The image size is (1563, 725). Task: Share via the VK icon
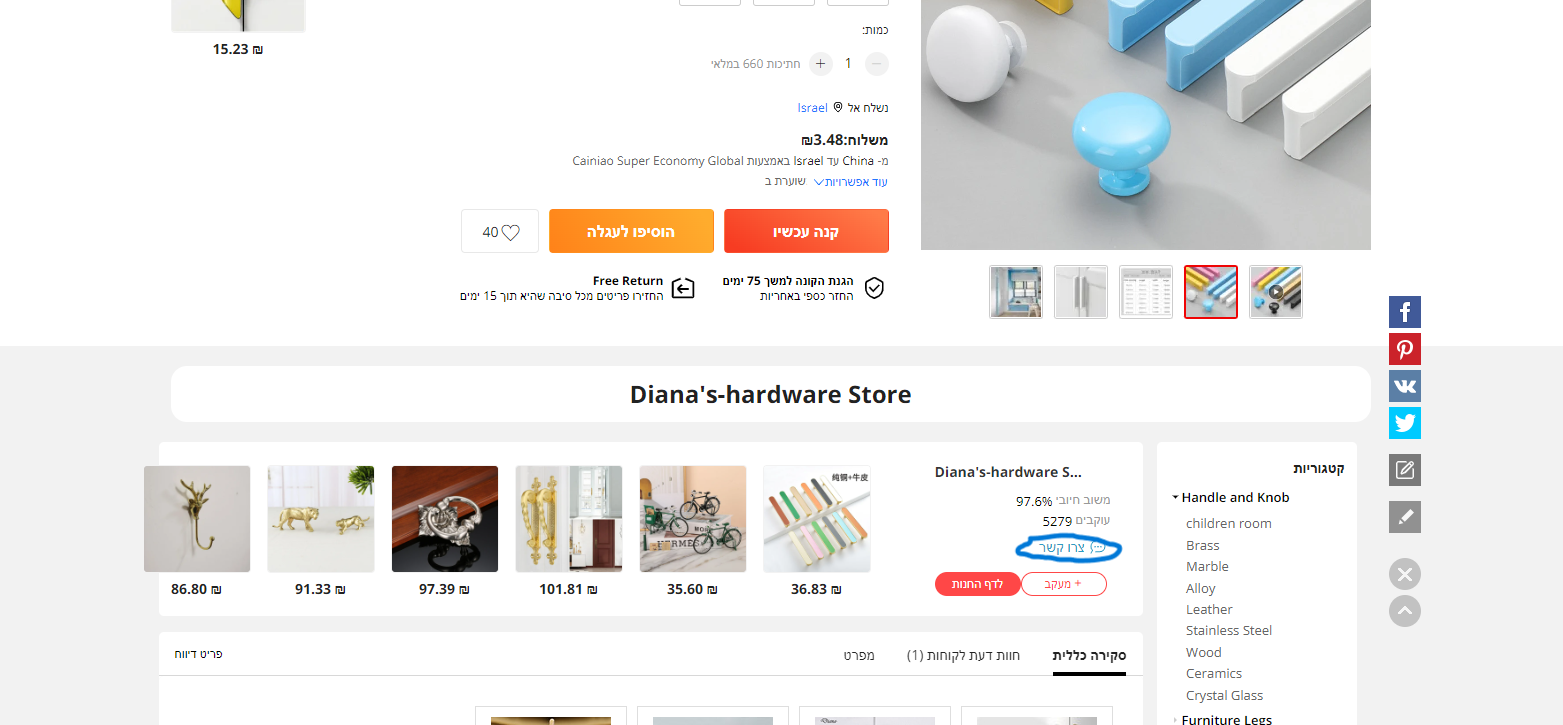1404,386
